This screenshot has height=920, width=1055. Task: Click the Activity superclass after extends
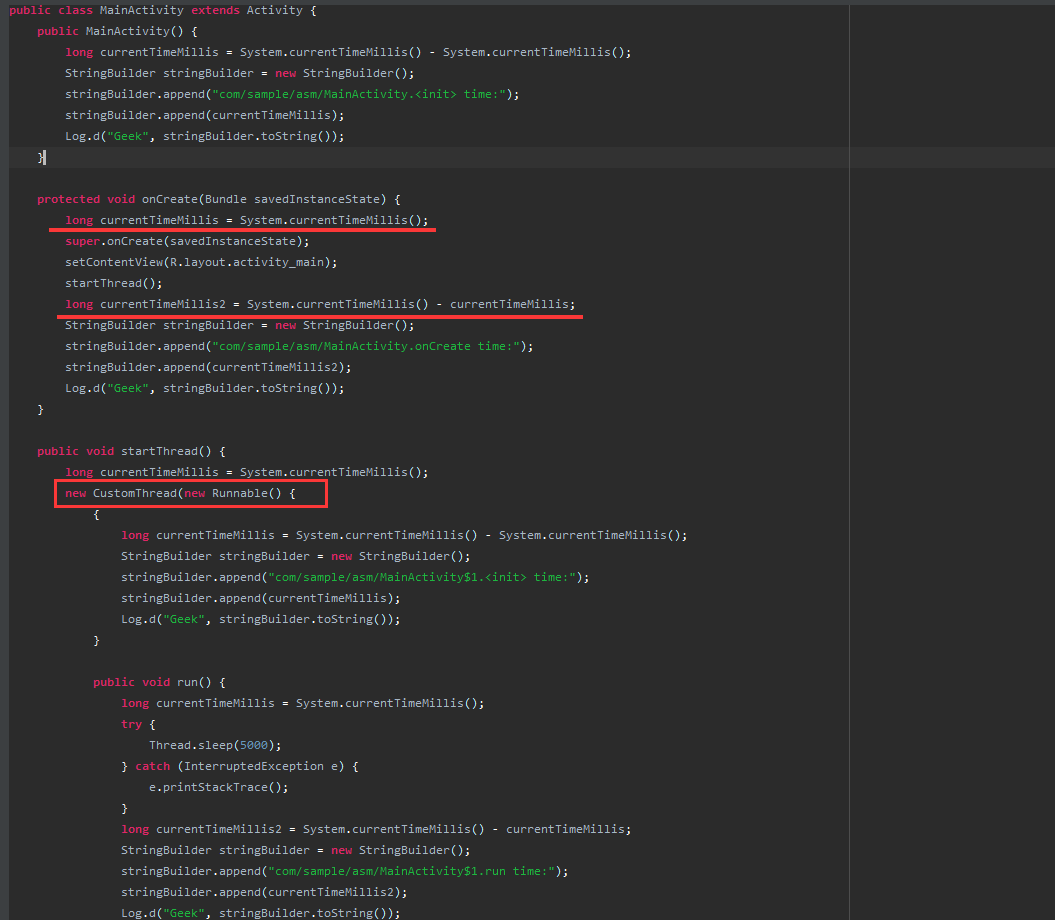pos(274,10)
